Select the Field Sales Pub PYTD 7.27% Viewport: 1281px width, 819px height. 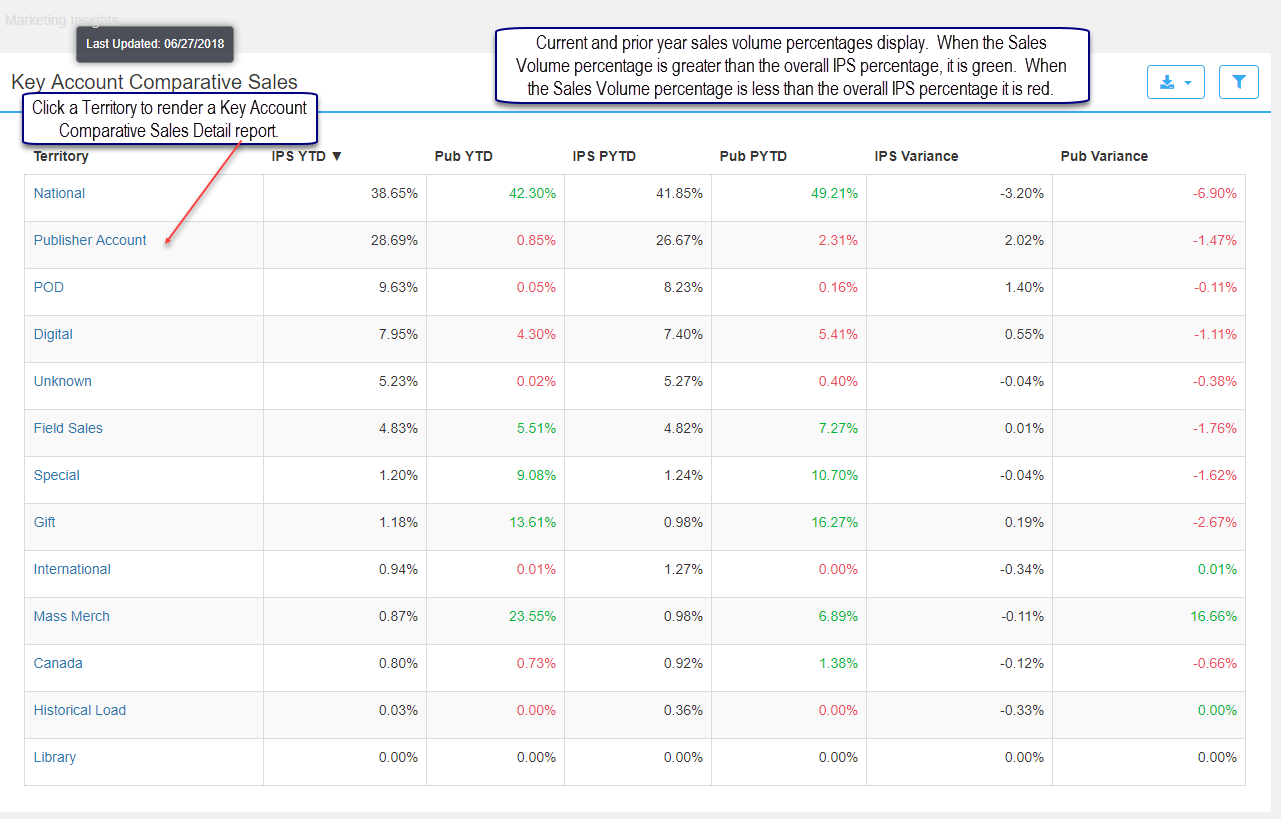838,428
